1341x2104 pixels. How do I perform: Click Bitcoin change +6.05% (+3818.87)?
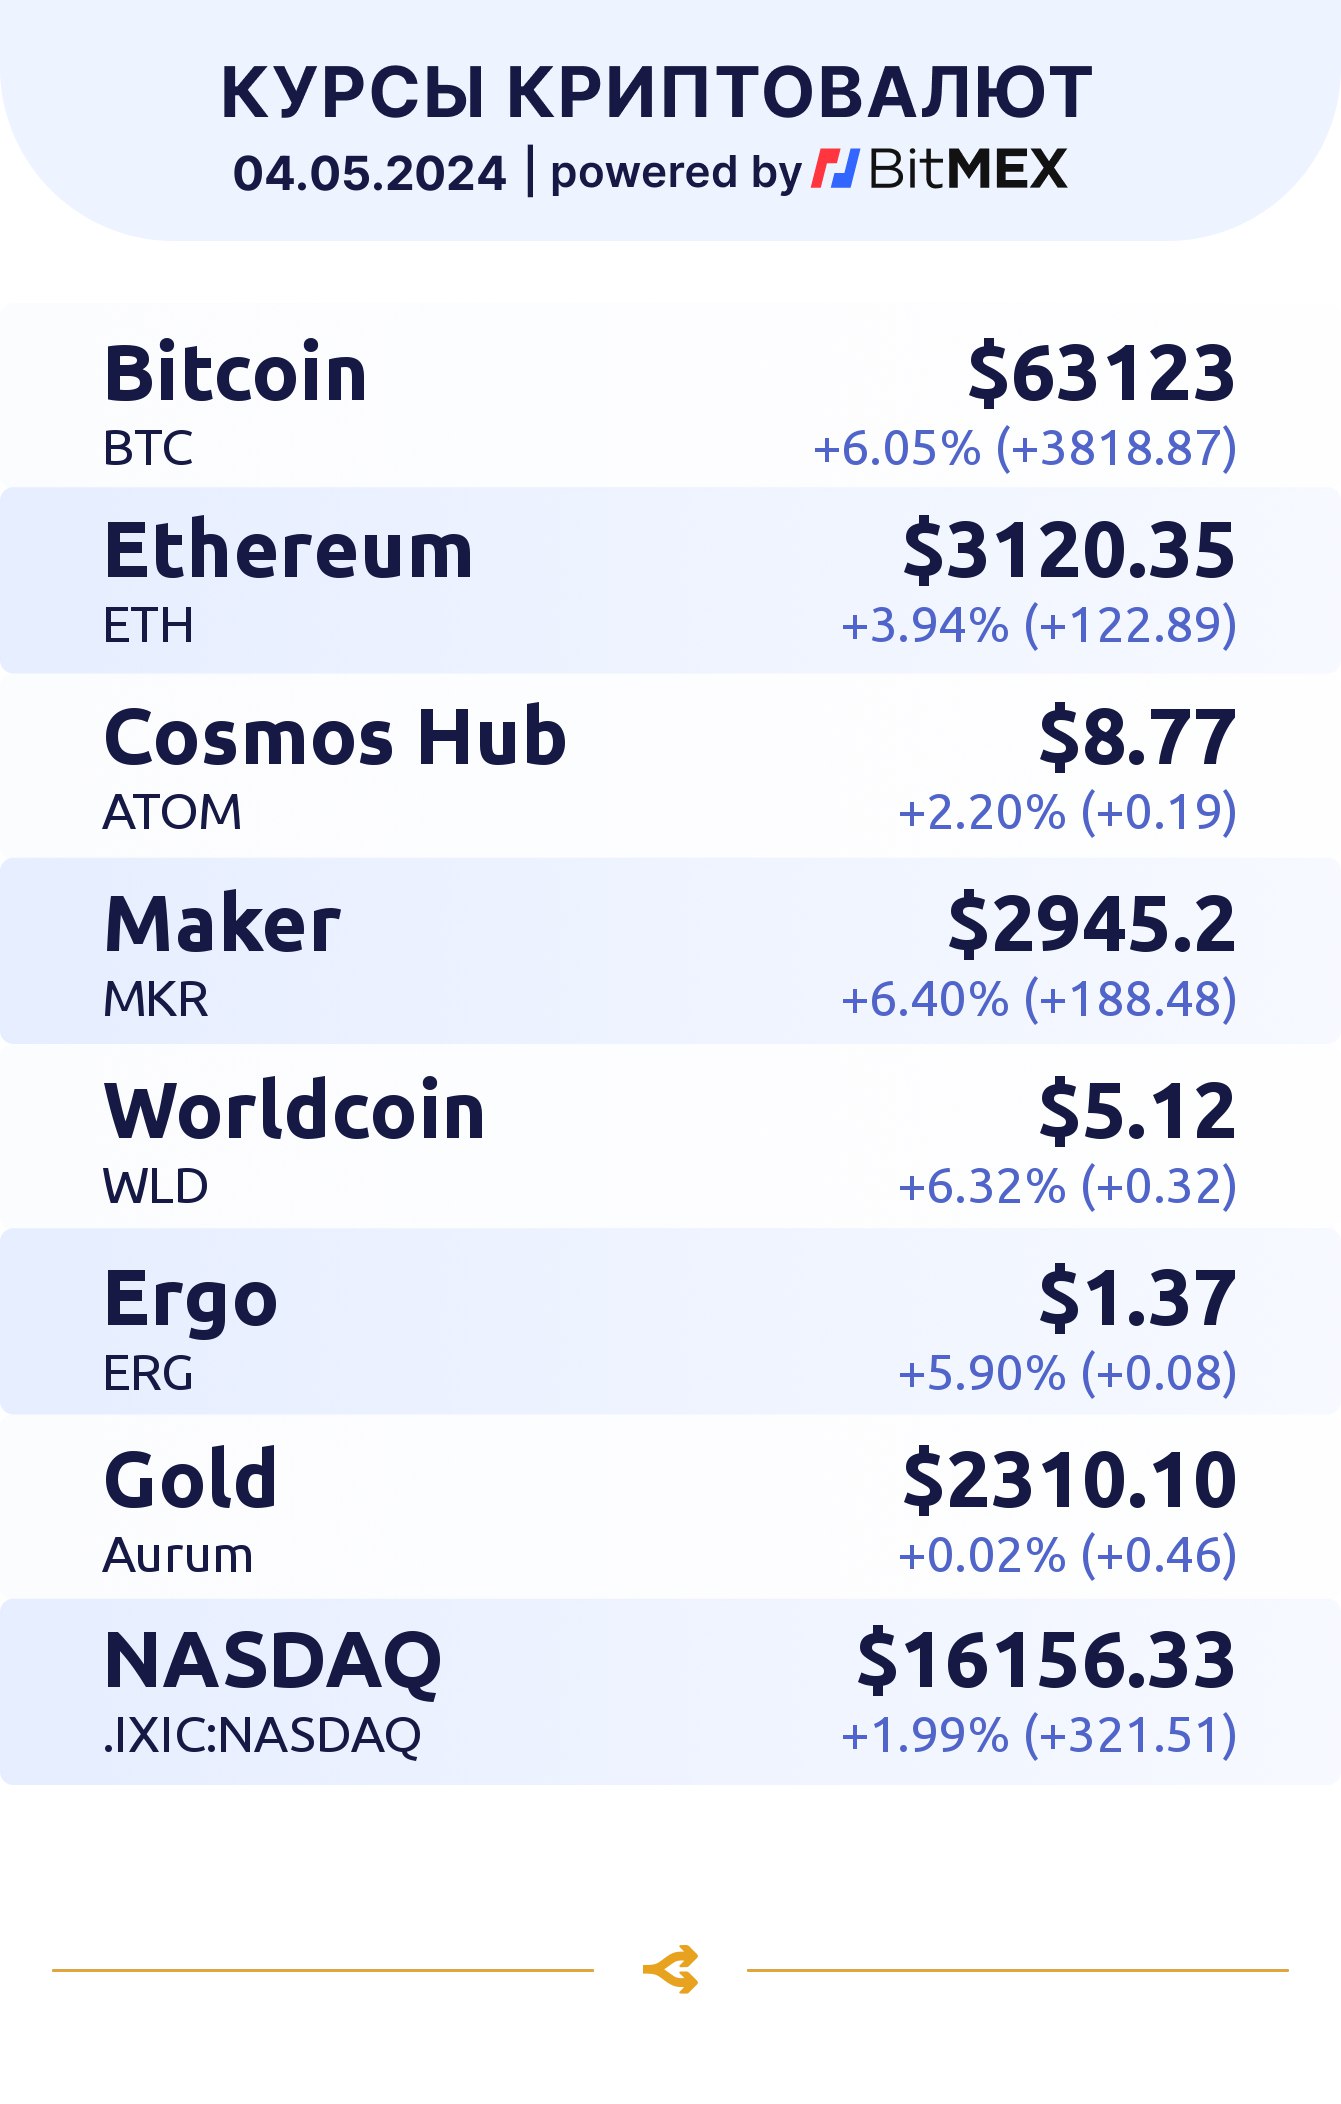[x=1025, y=447]
